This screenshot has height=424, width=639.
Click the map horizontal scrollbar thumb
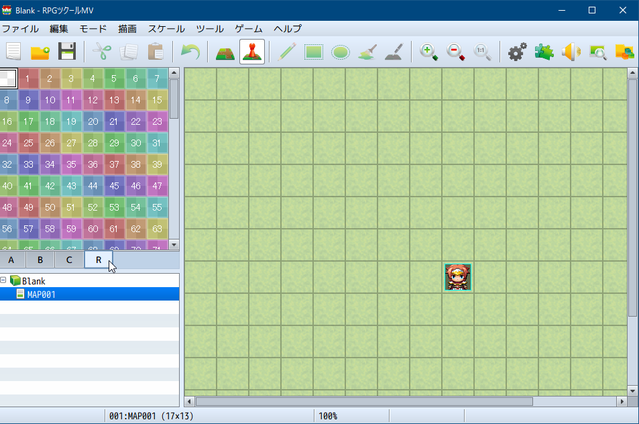tap(364, 402)
